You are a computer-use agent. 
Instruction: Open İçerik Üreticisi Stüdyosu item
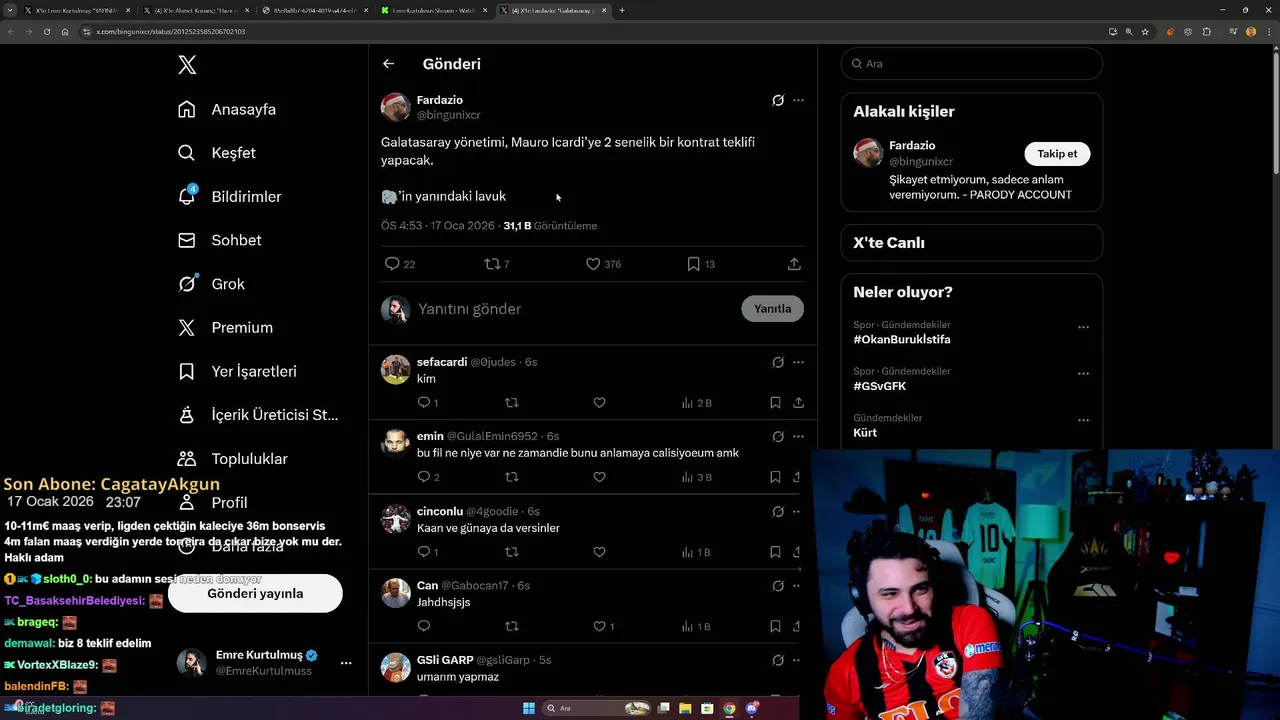point(259,415)
